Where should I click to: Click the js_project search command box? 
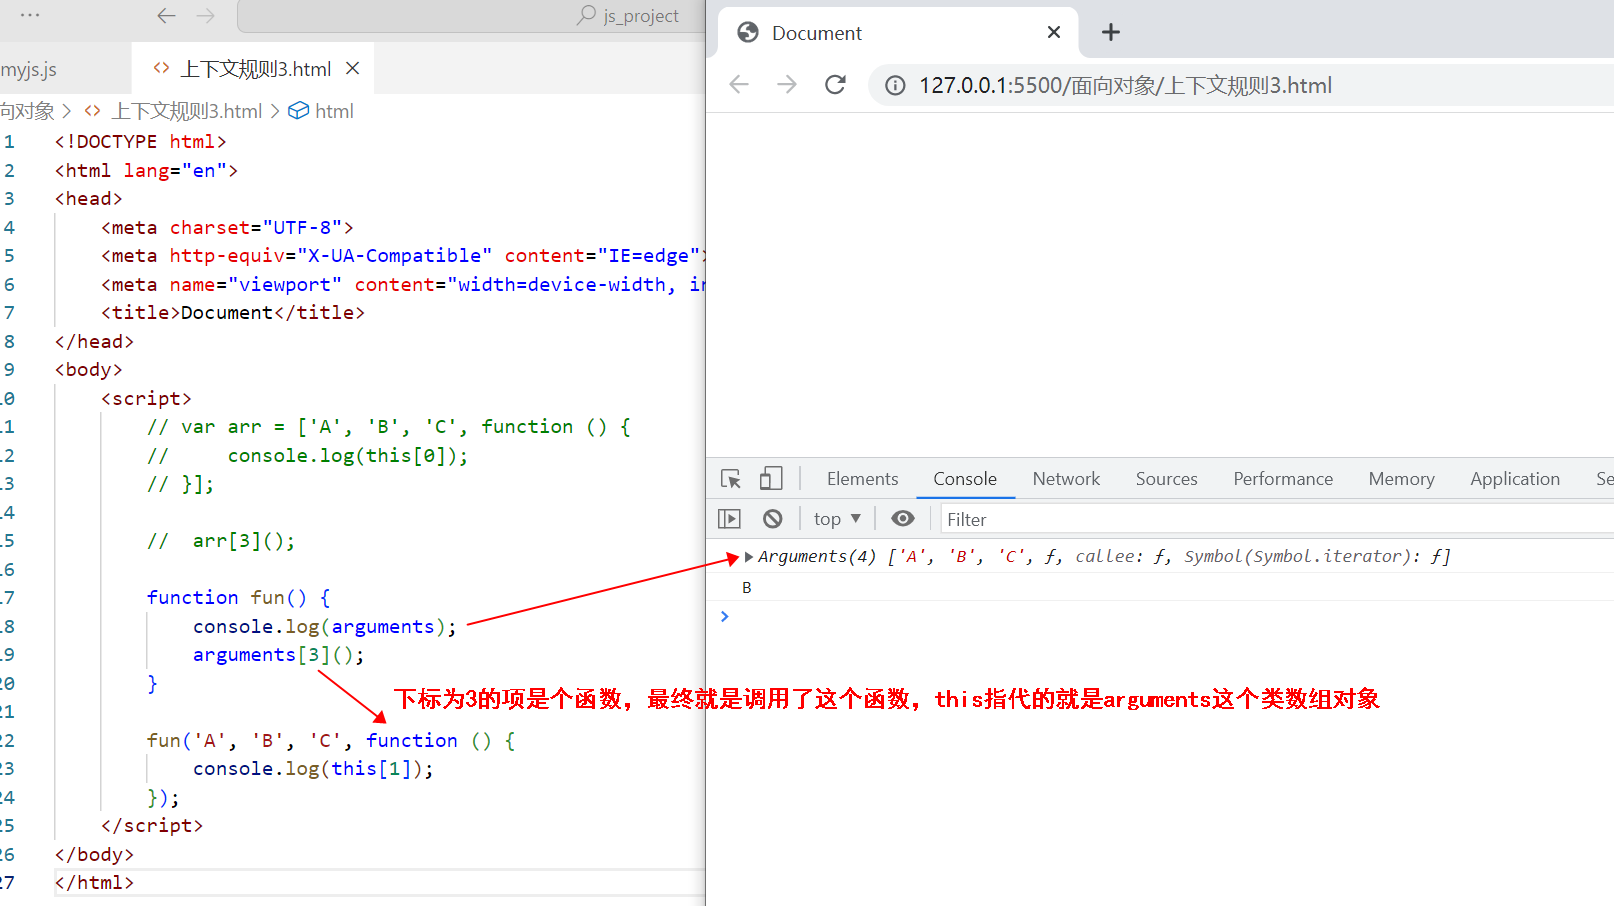pyautogui.click(x=472, y=16)
